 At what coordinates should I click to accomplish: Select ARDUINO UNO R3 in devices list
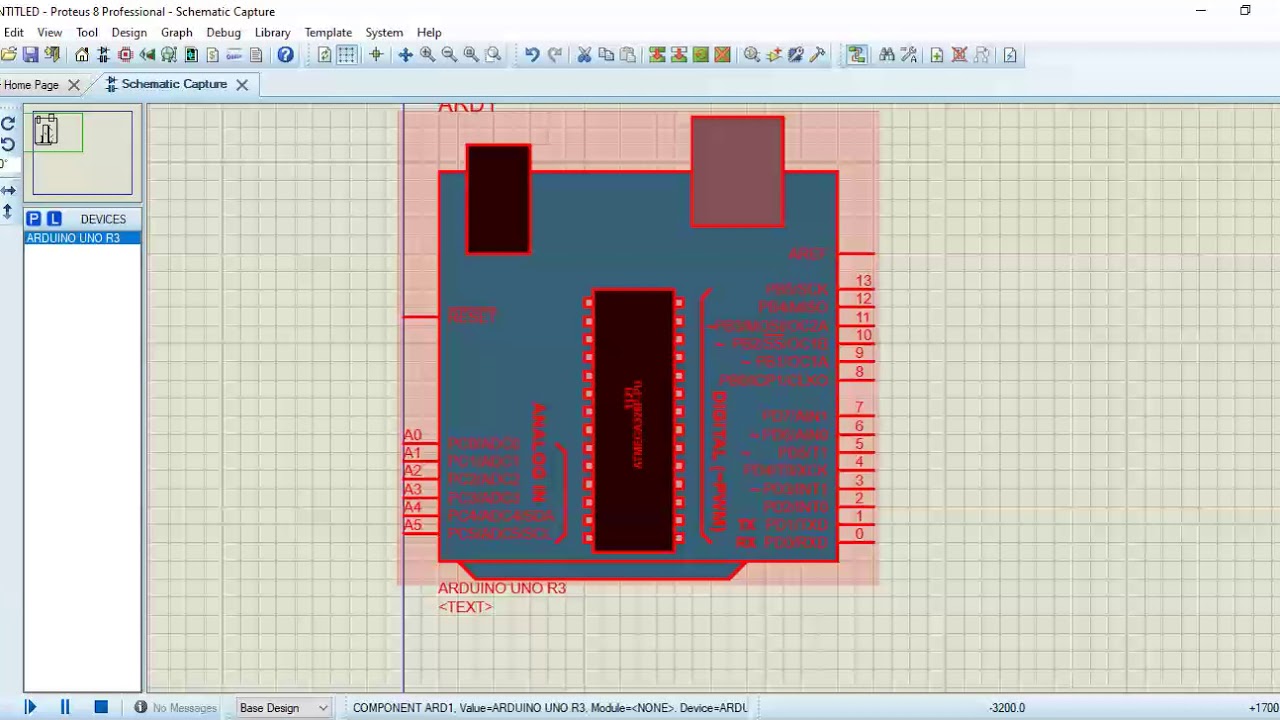point(83,238)
